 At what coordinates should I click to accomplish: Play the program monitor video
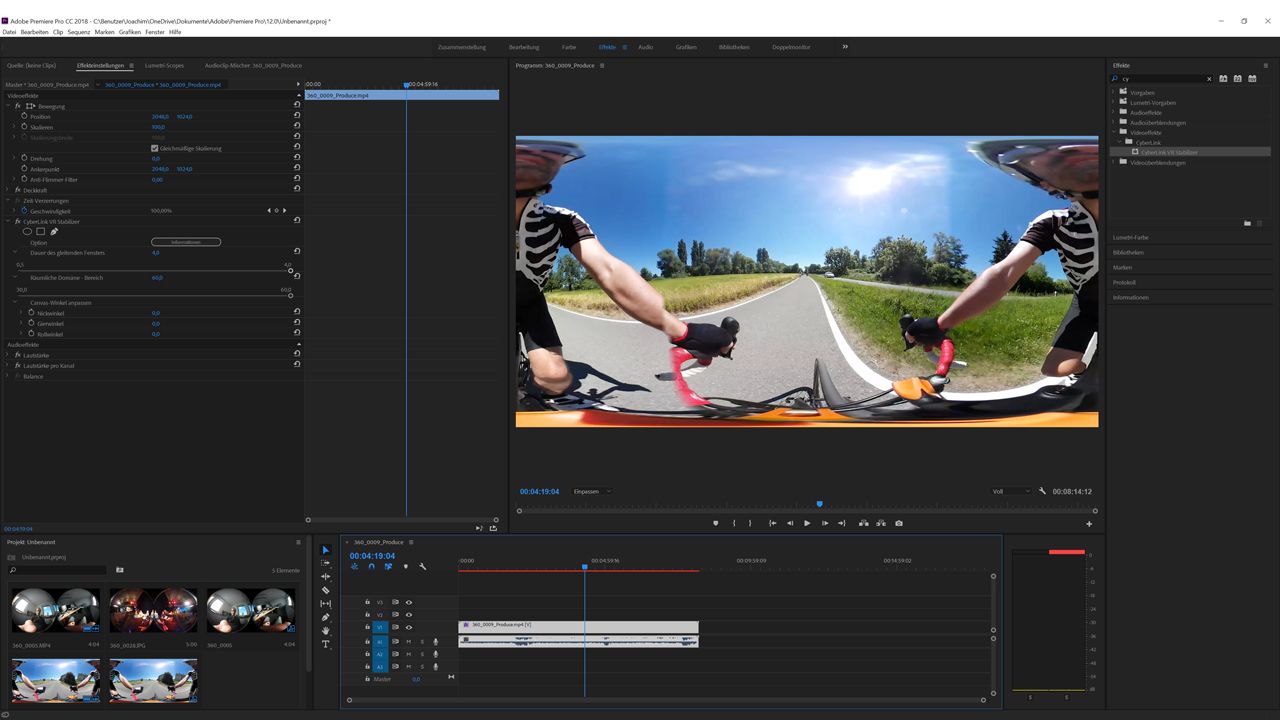coord(807,523)
